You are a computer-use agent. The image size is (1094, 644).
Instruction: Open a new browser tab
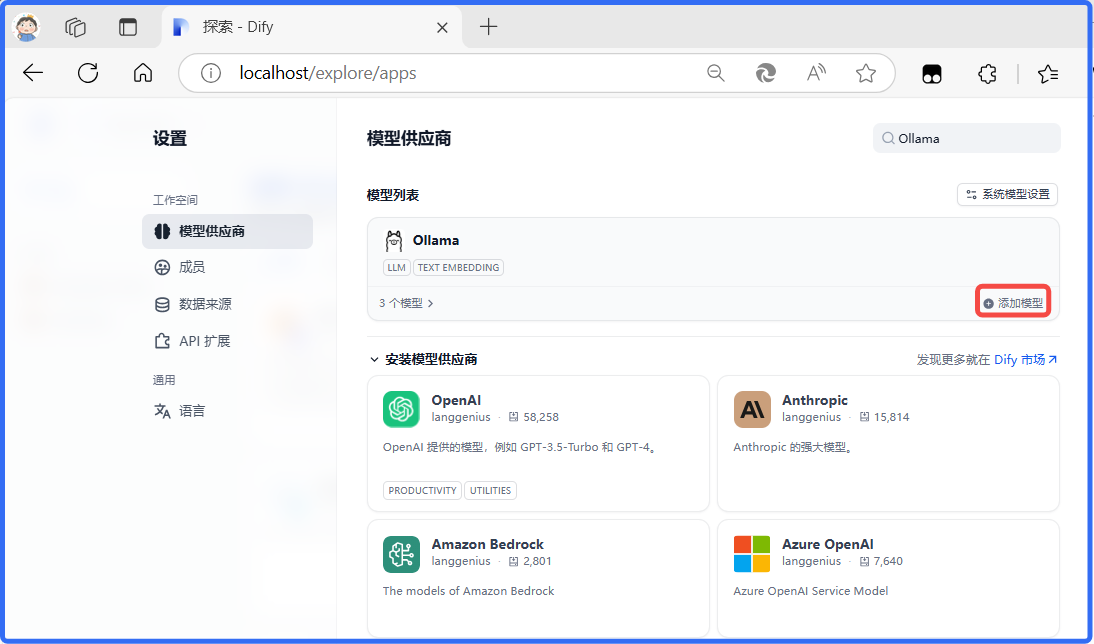[488, 27]
